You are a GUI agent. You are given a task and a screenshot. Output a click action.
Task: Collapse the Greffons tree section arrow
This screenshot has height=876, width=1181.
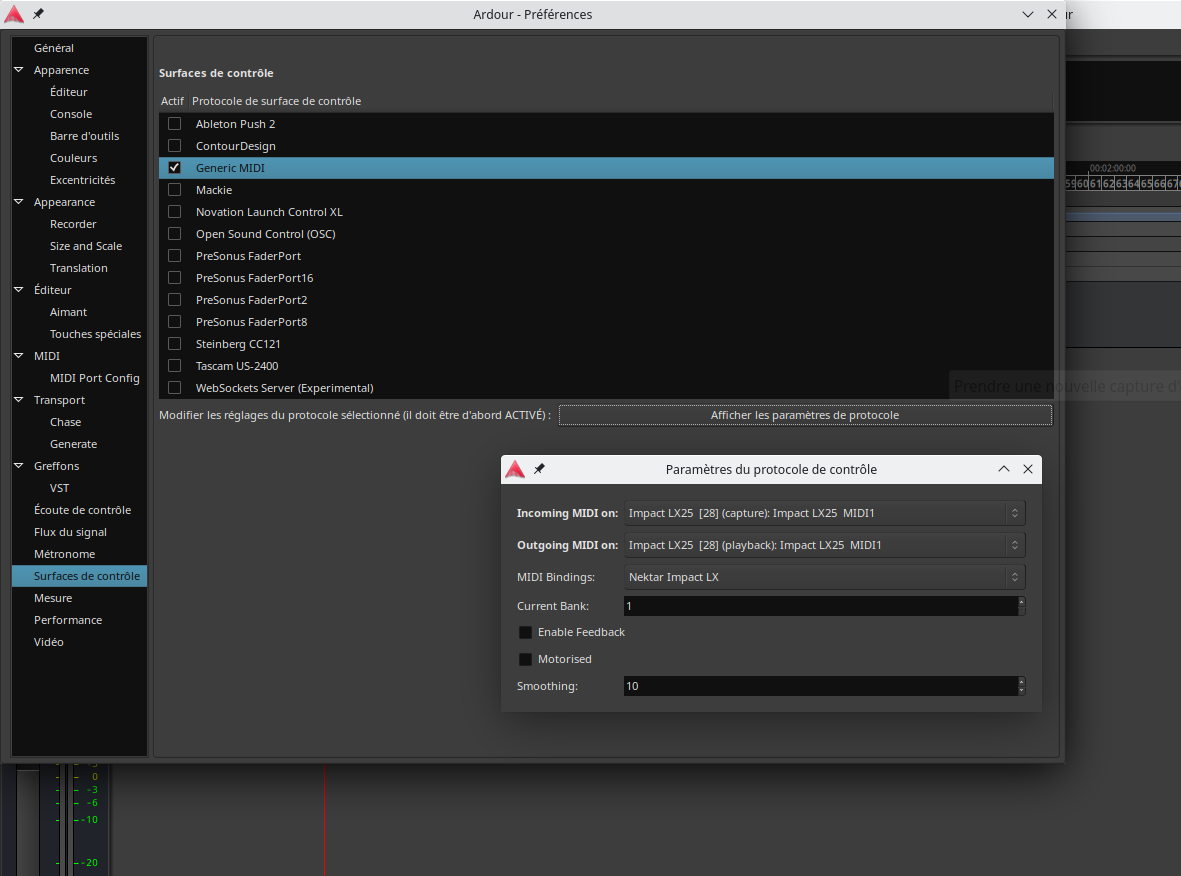point(19,465)
